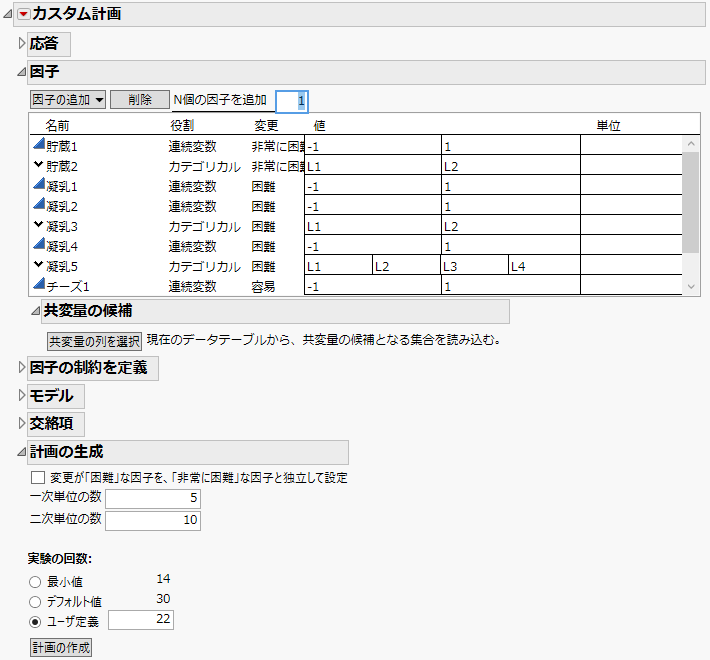Click the factor table scroll up arrow
This screenshot has height=660, width=710.
[691, 144]
